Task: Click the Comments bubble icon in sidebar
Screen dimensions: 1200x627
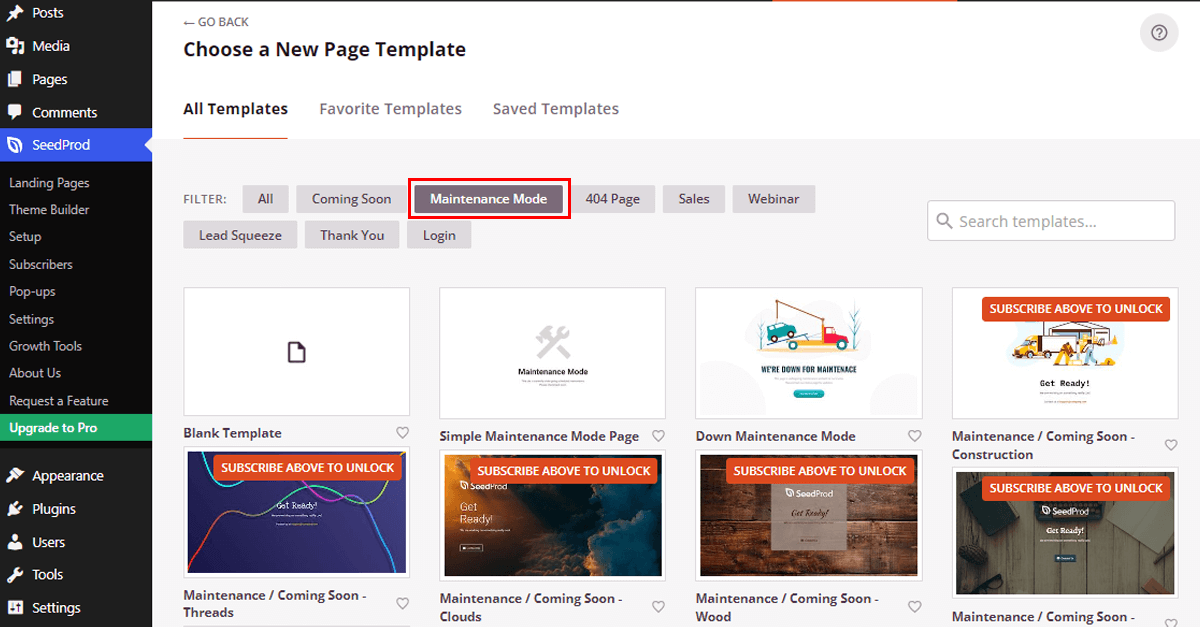Action: click(x=15, y=112)
